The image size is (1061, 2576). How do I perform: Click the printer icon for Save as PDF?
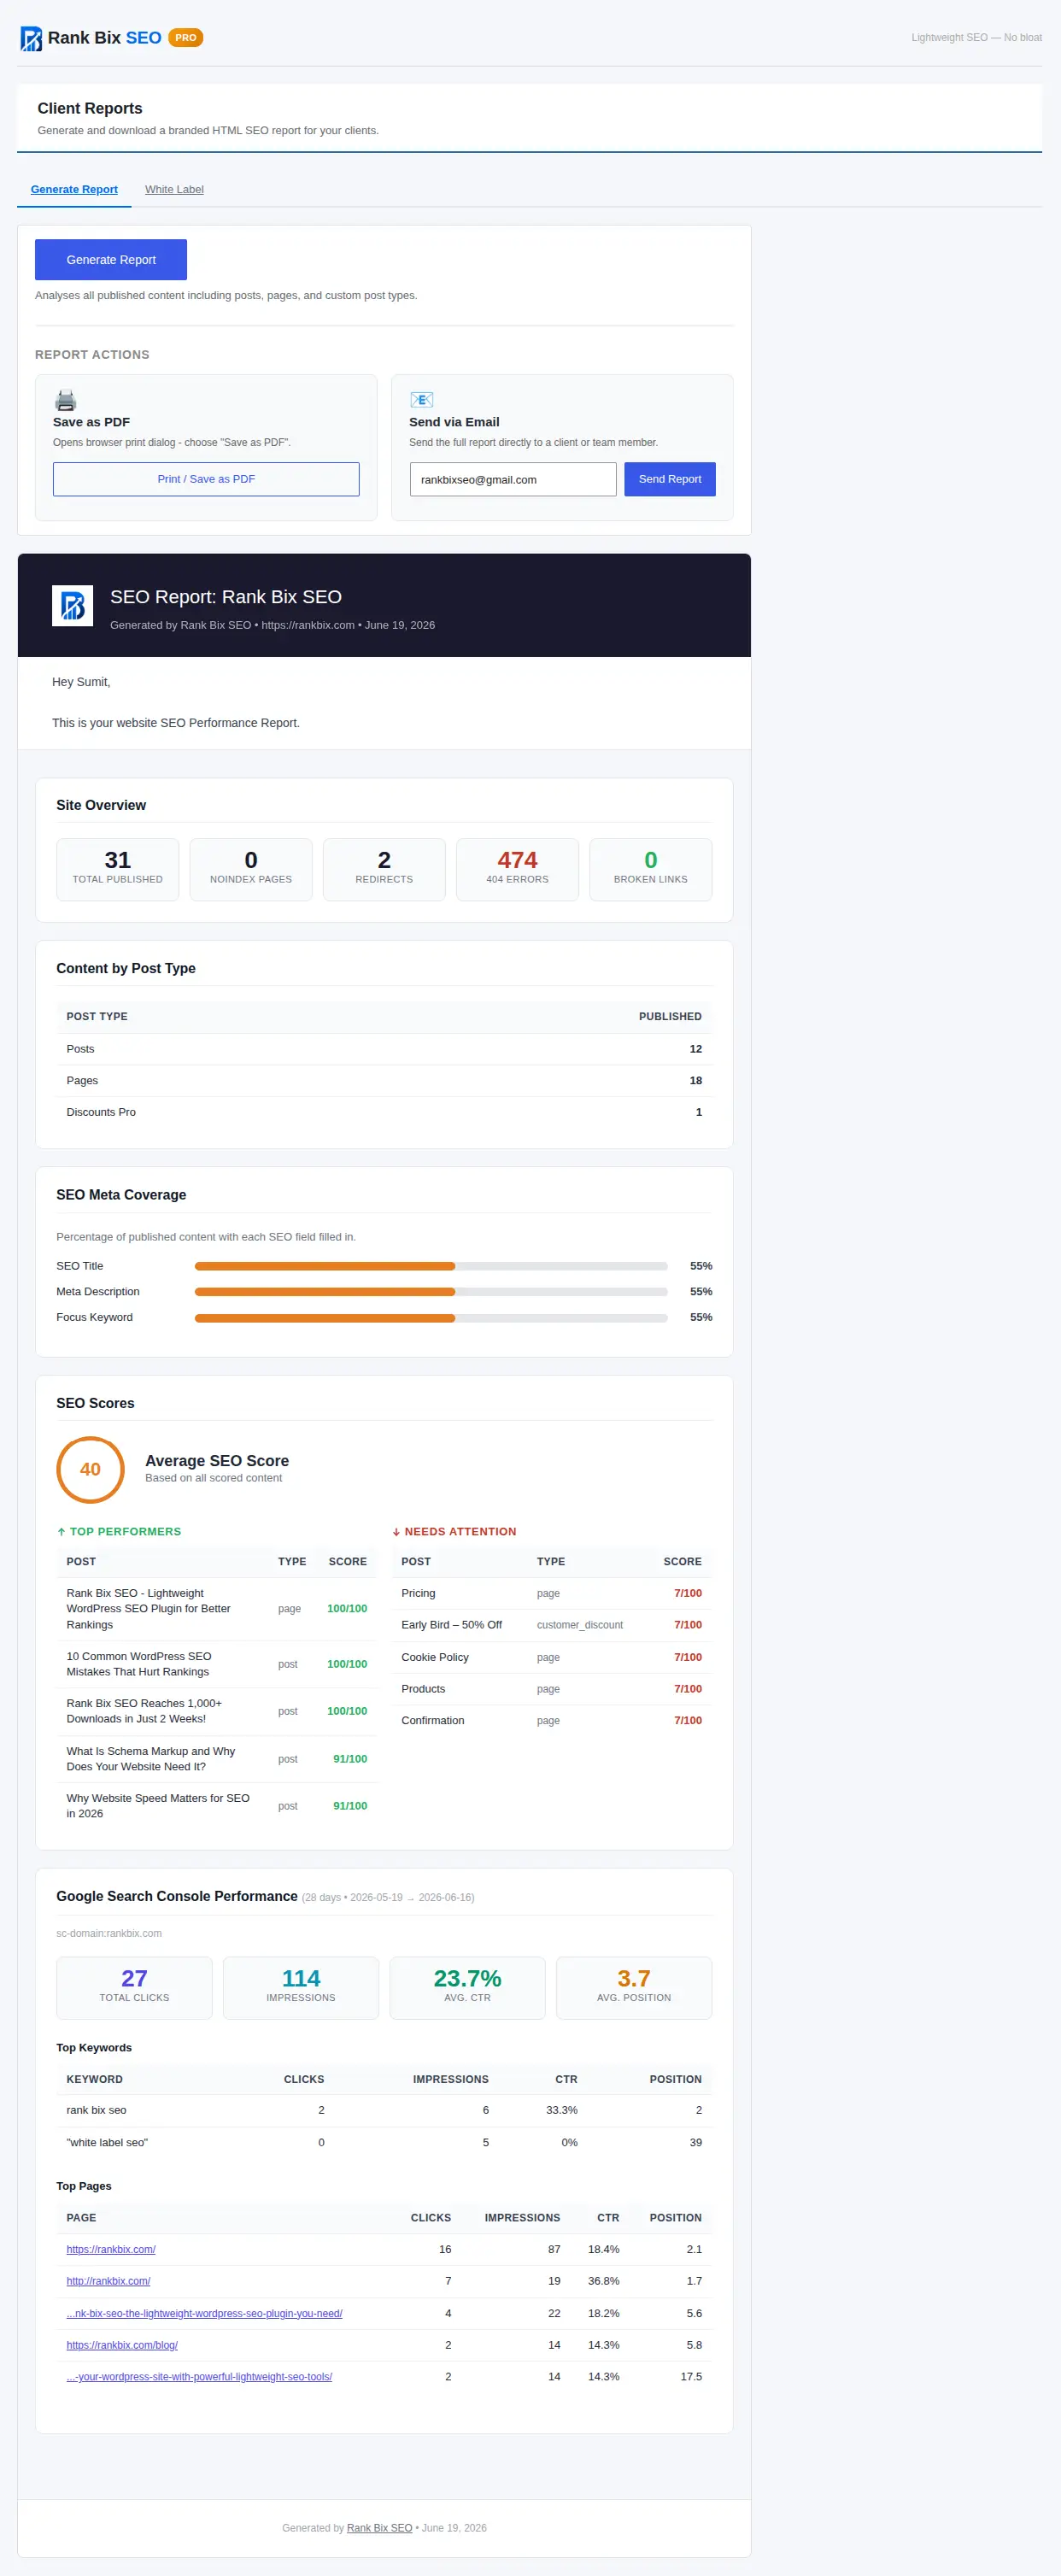click(x=65, y=400)
